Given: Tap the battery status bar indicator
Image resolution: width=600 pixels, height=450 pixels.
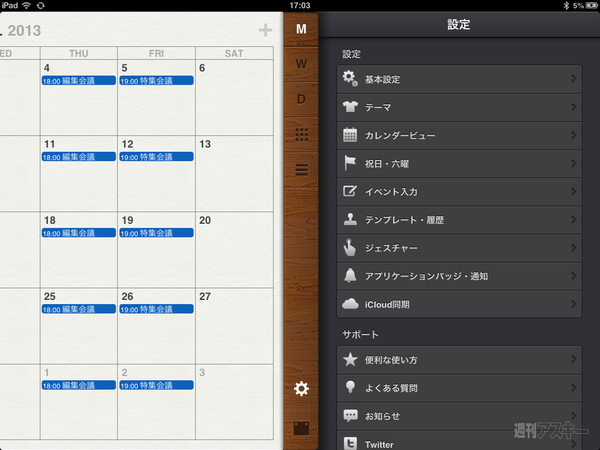Looking at the screenshot, I should 592,5.
